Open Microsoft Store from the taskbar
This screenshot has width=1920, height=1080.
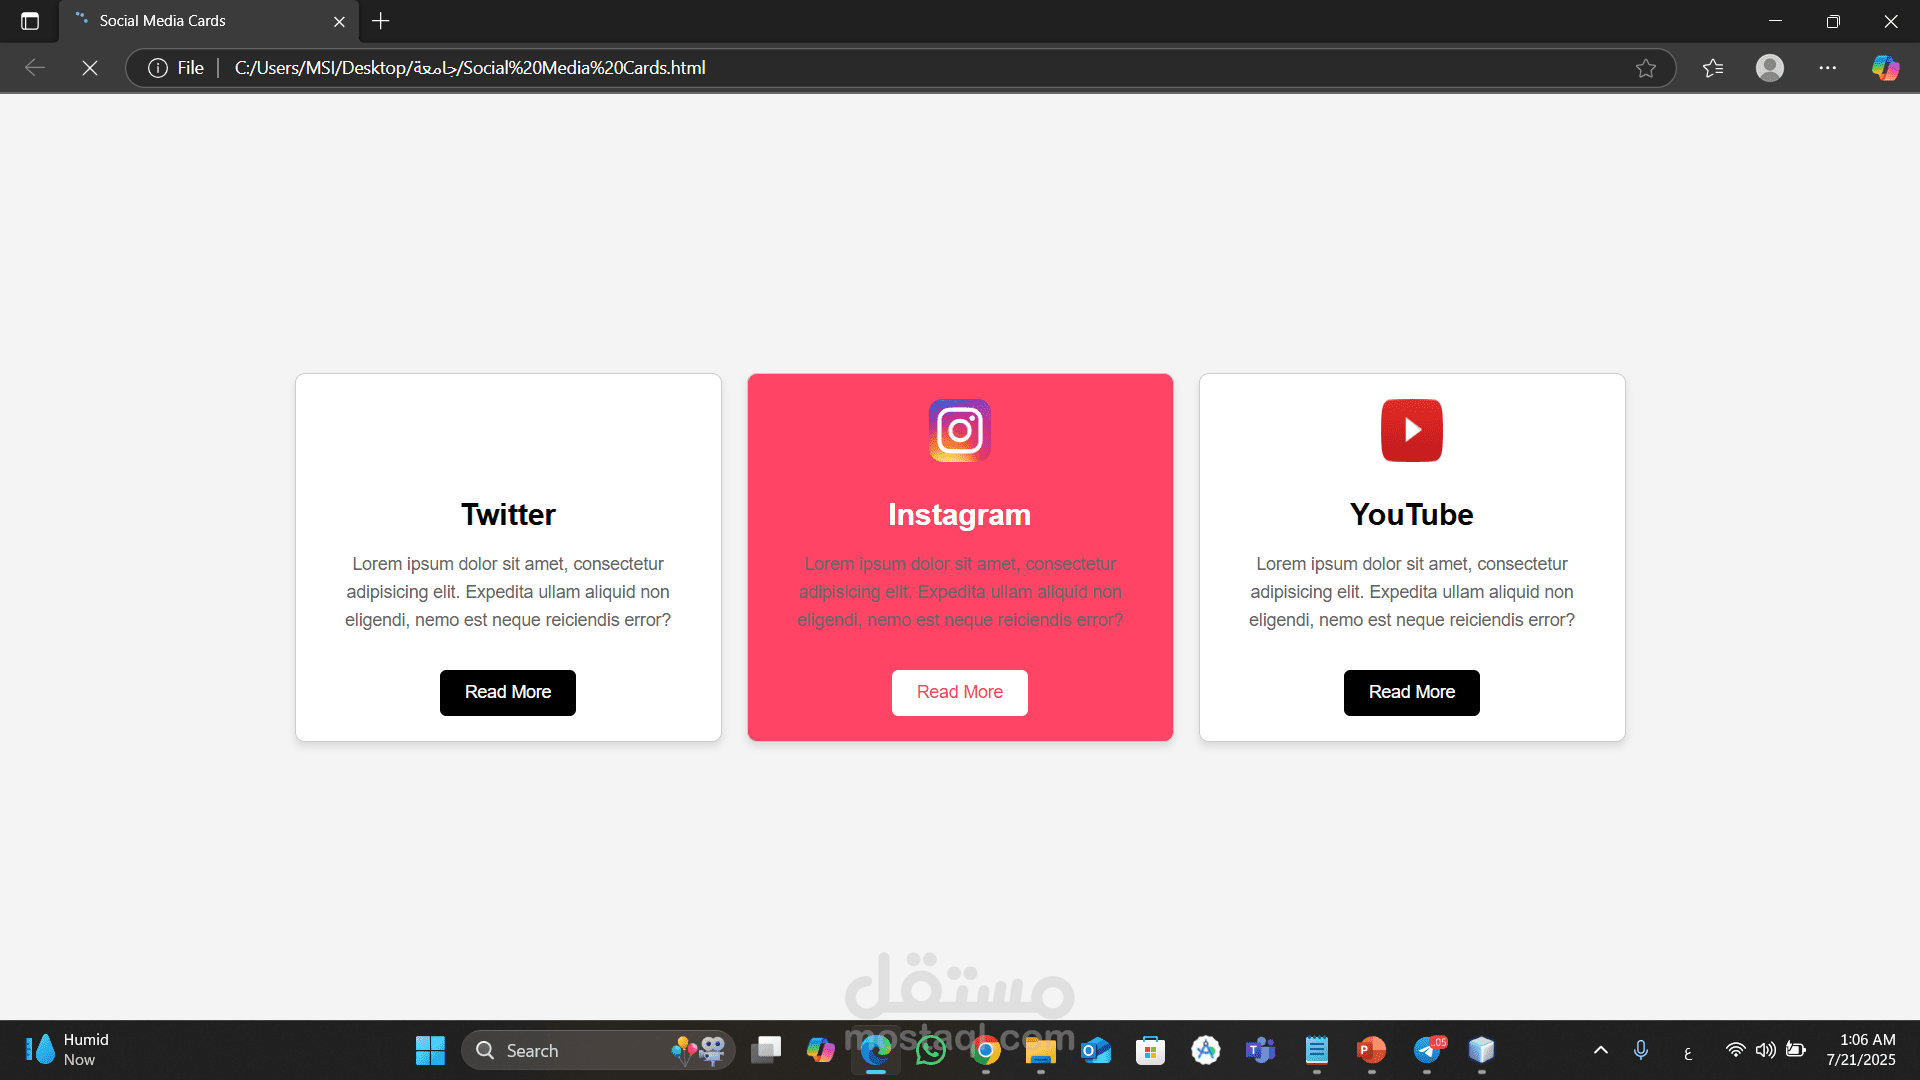pos(1151,1050)
